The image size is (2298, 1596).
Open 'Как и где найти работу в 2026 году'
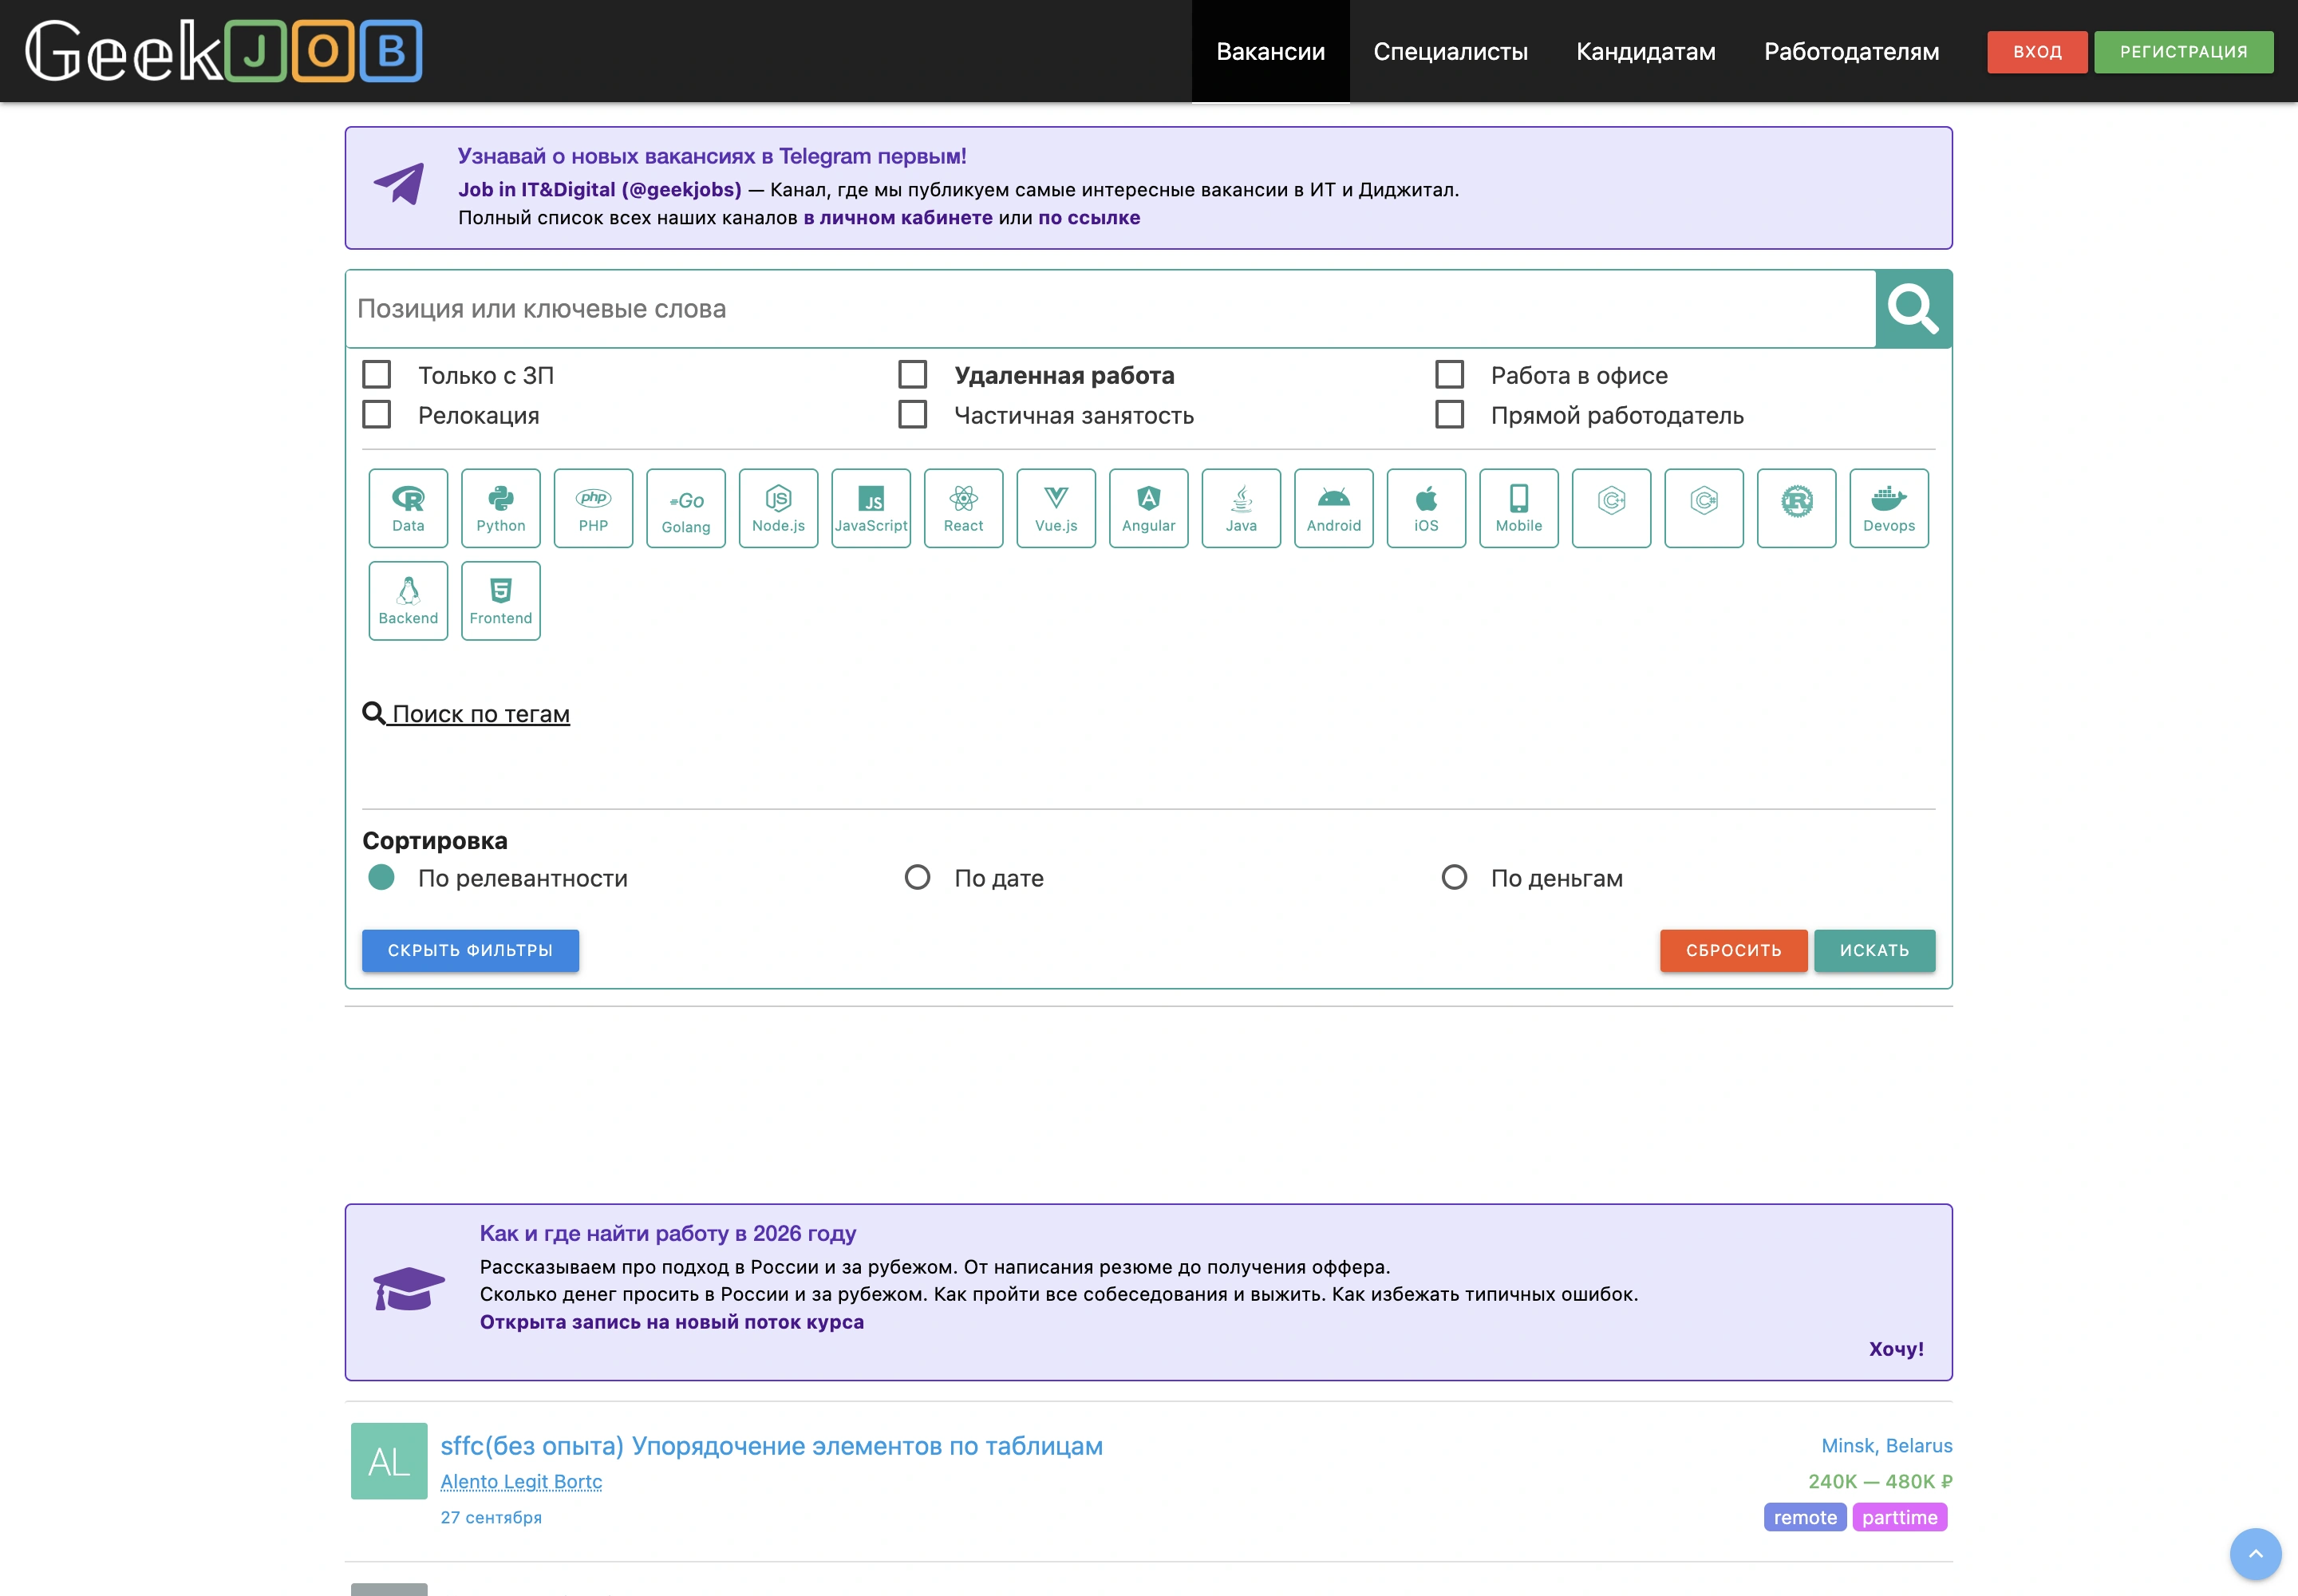click(x=668, y=1233)
